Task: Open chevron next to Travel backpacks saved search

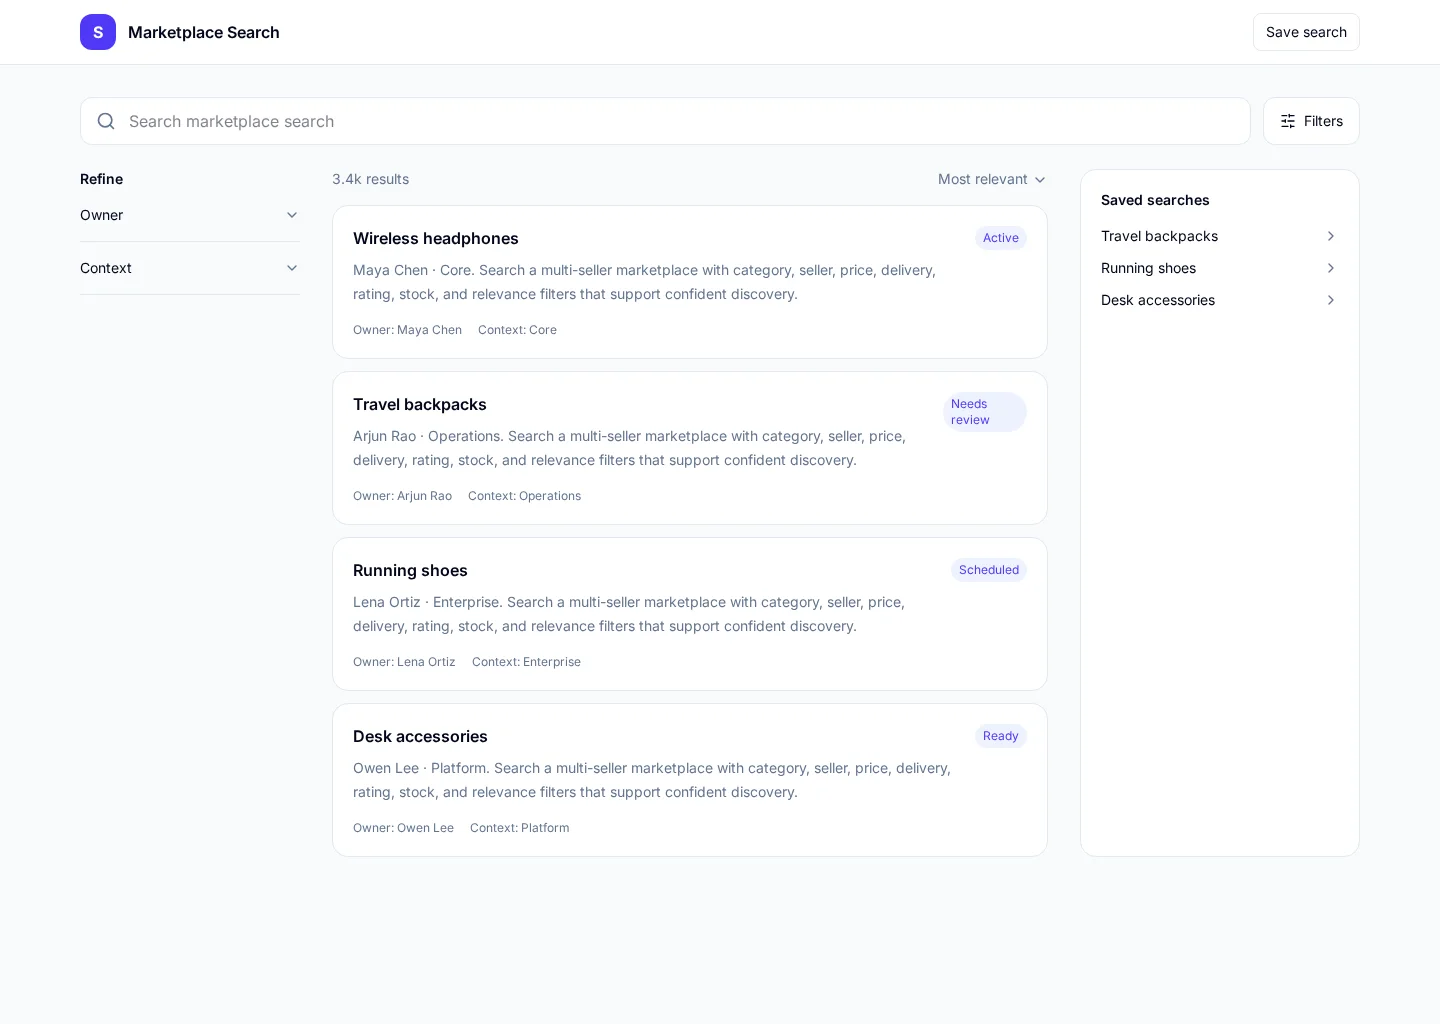Action: tap(1331, 236)
